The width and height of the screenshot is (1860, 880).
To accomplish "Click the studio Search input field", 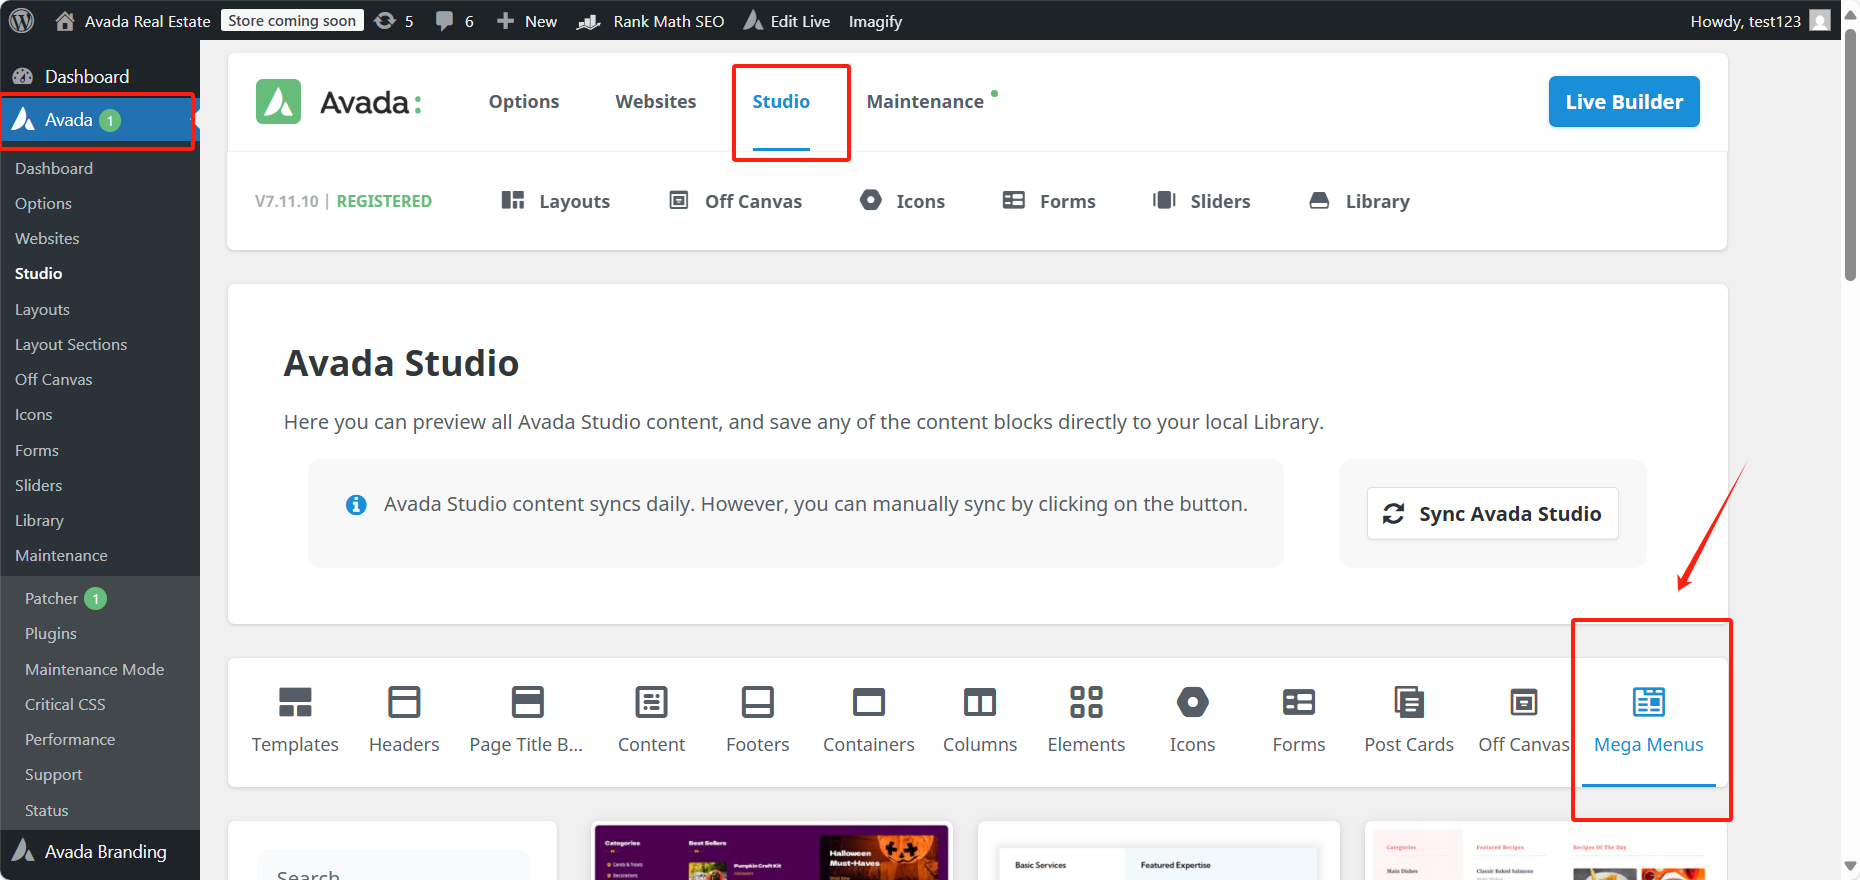I will pyautogui.click(x=392, y=869).
